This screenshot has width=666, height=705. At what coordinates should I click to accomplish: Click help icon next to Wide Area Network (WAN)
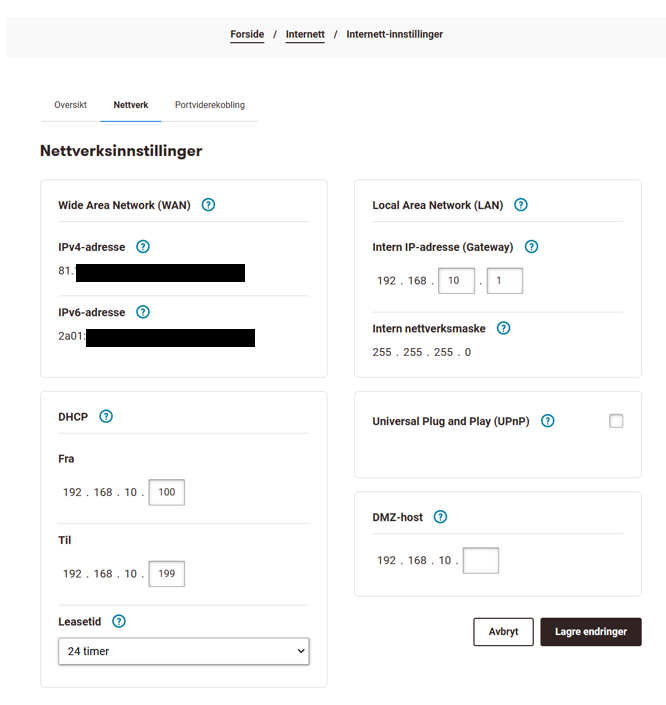click(208, 205)
